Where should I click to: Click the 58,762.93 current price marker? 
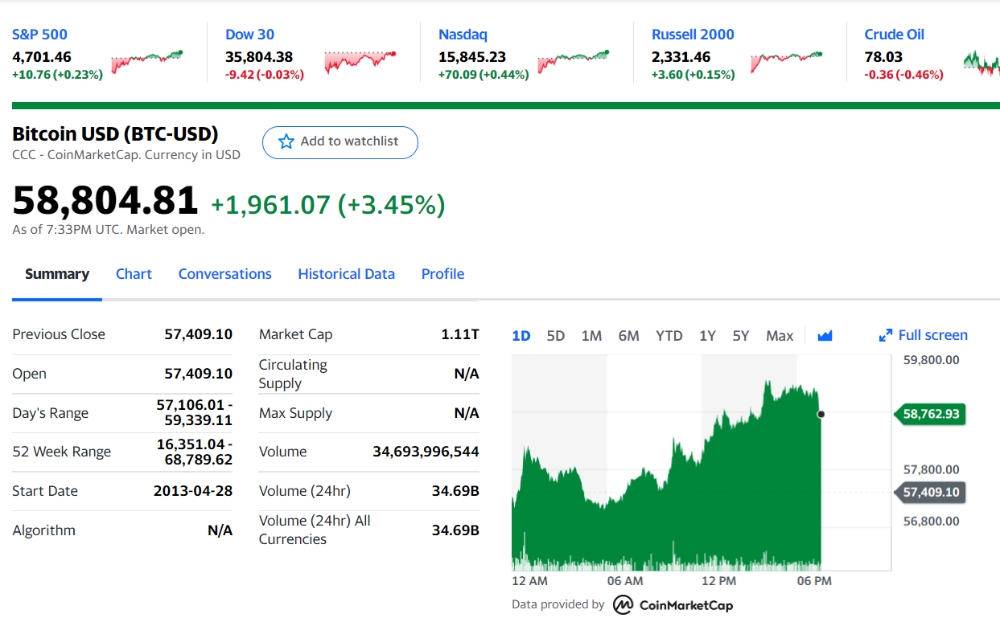930,414
